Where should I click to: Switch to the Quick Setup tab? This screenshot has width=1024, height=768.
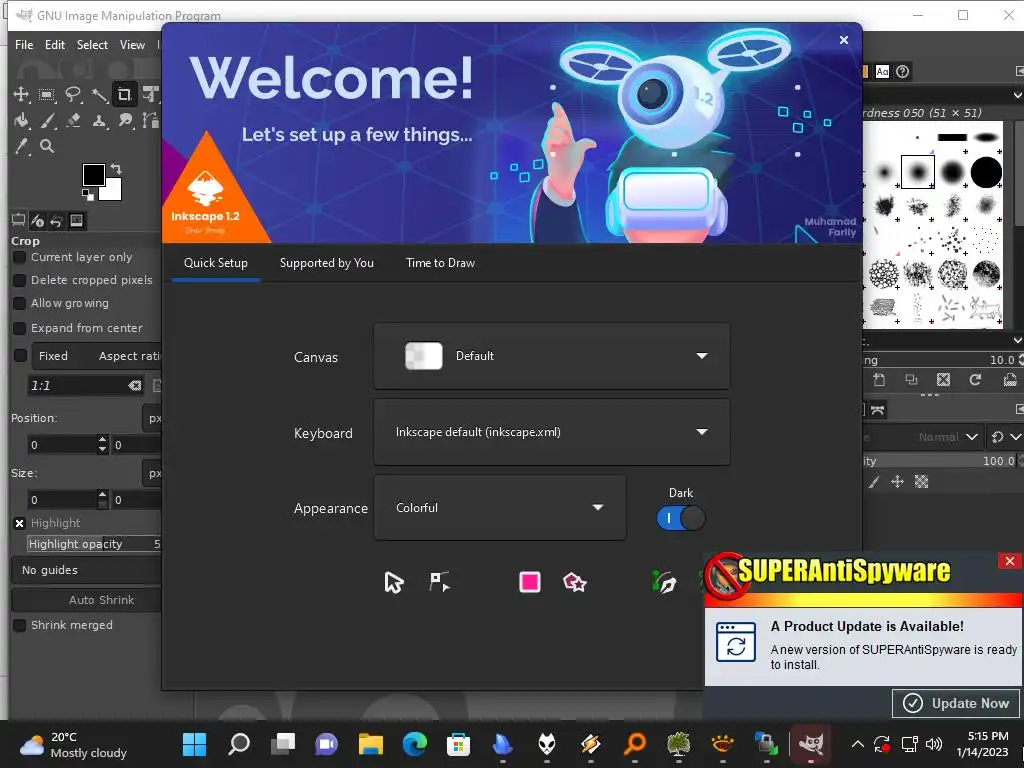pyautogui.click(x=216, y=263)
